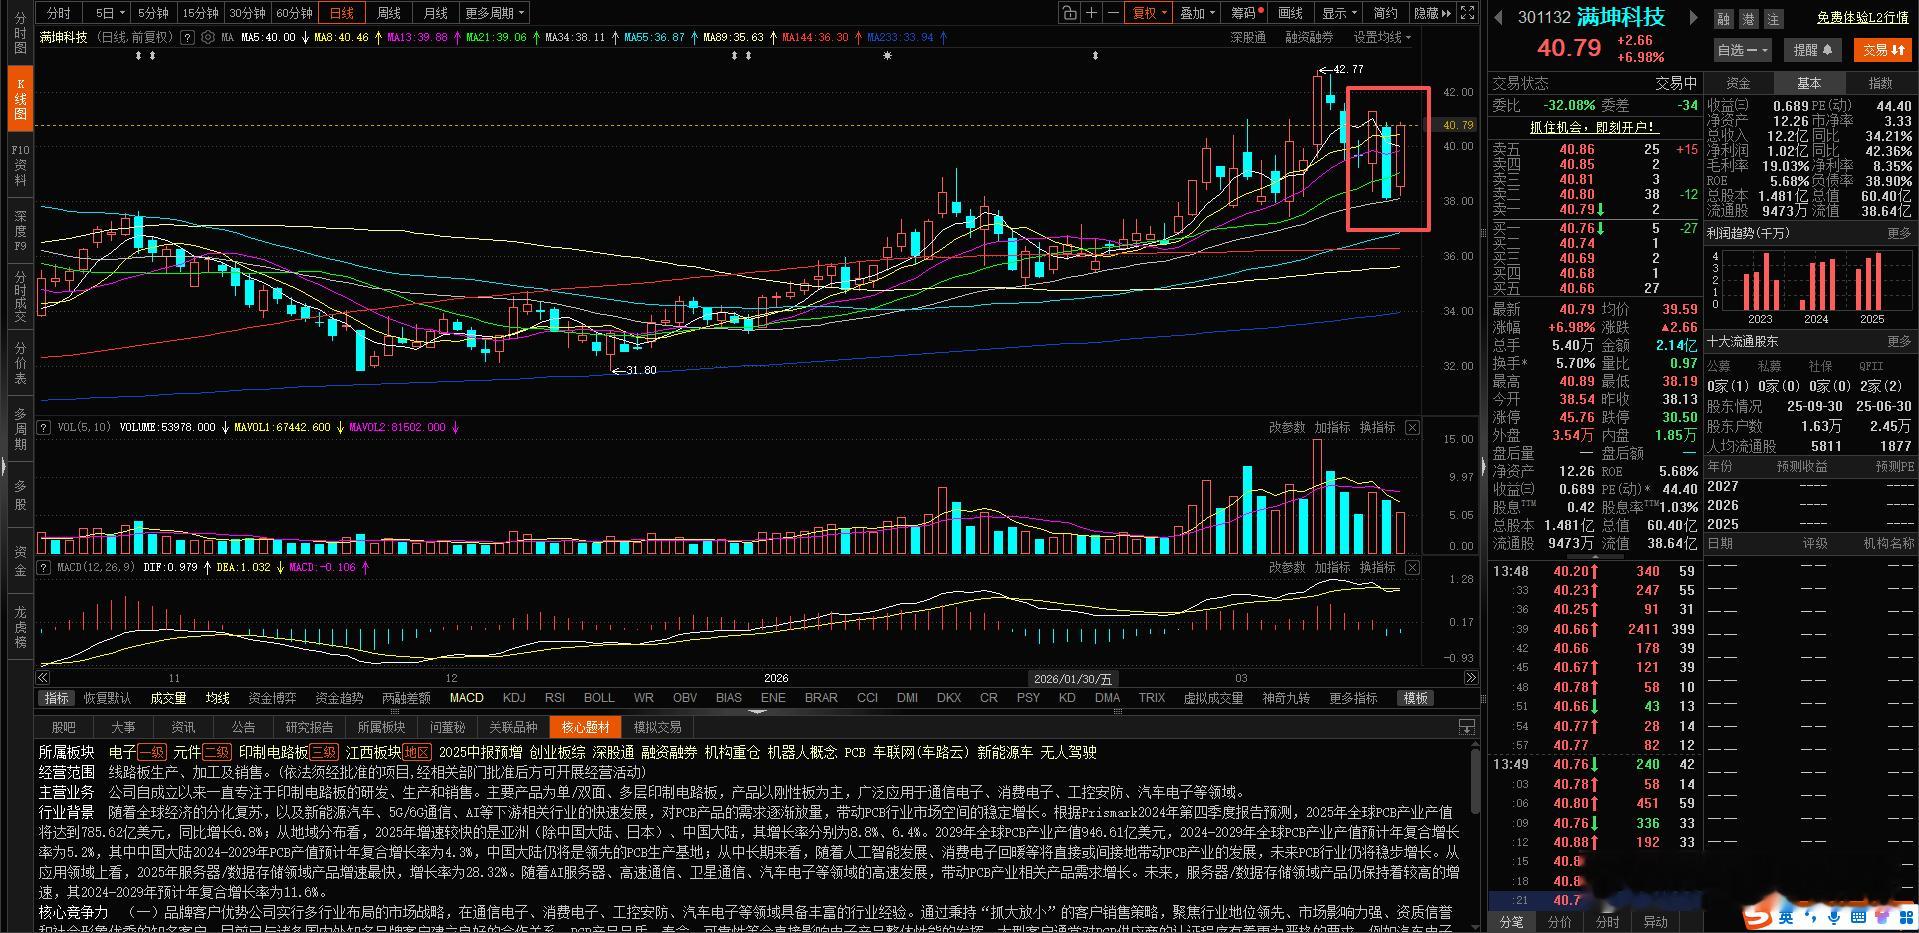Click the 交易 trade button
Screen dimensions: 1919x933
click(1883, 49)
